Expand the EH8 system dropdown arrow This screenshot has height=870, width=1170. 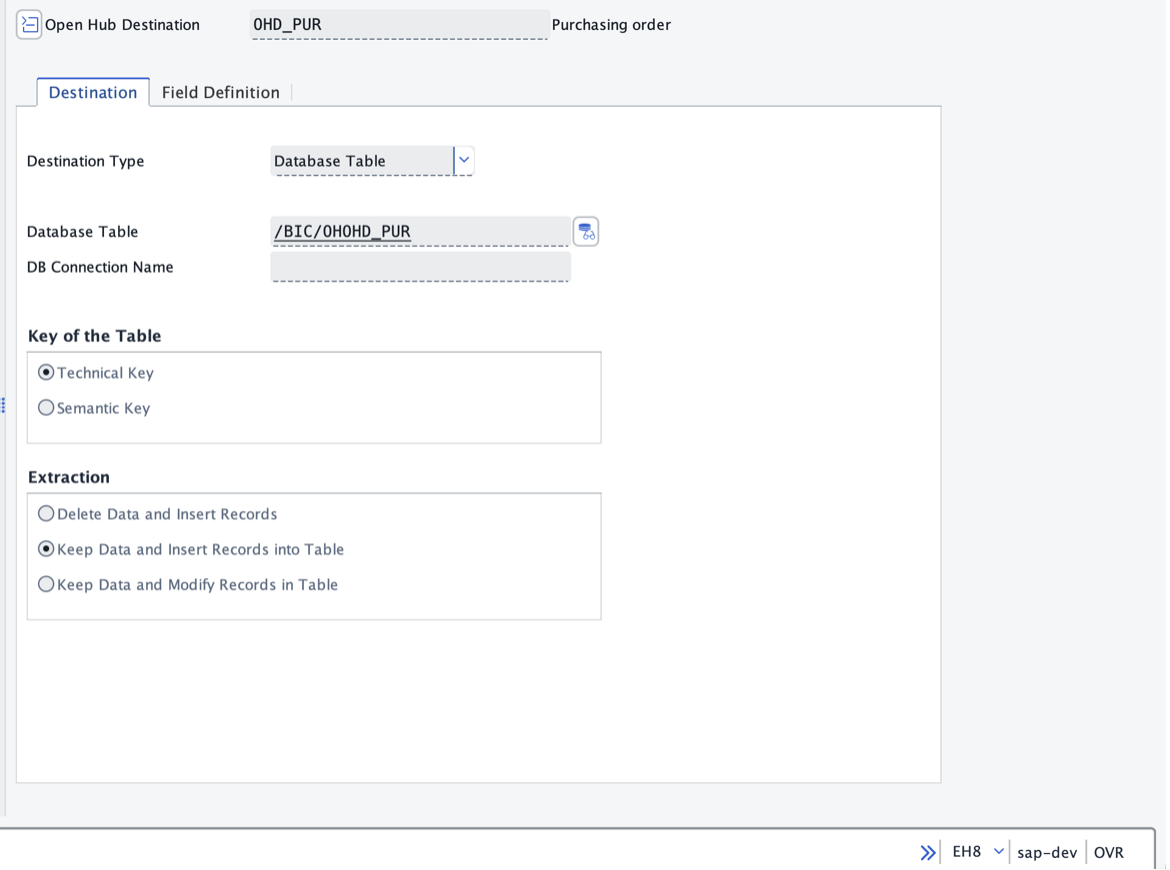[998, 851]
